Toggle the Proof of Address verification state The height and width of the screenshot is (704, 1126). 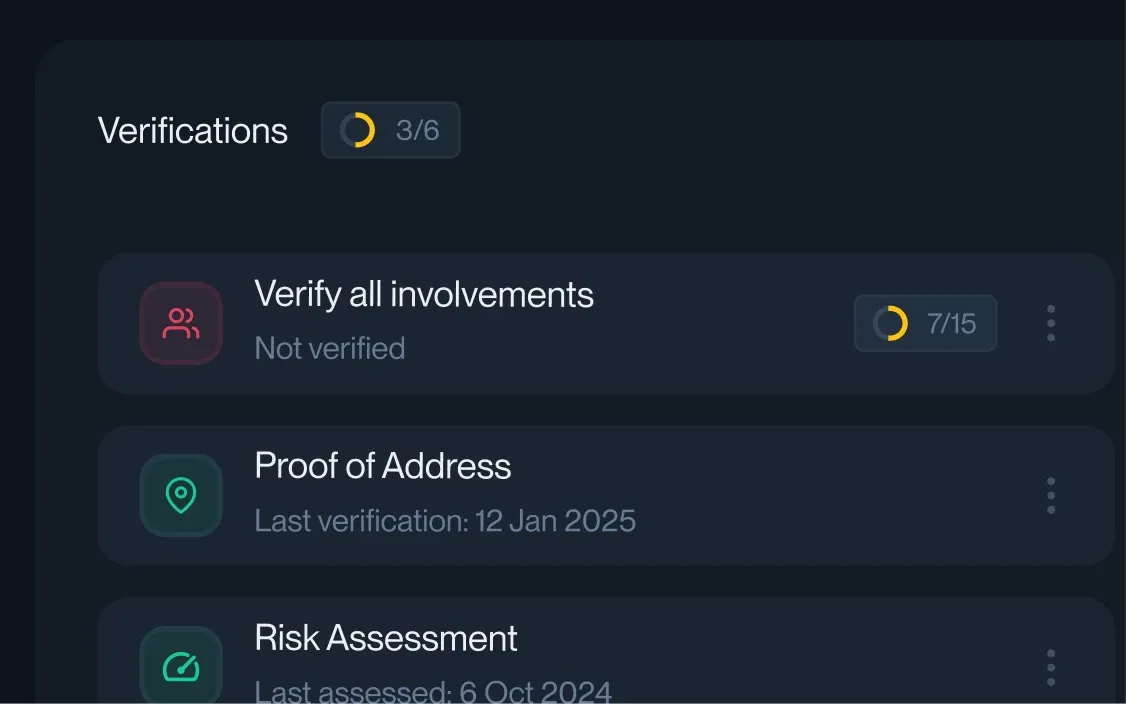(x=1051, y=494)
